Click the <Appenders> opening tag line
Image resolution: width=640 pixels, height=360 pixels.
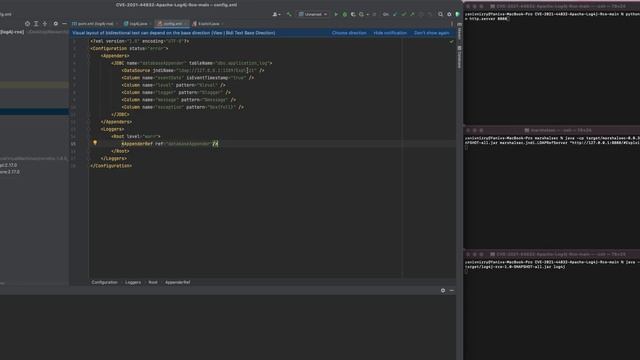[115, 56]
